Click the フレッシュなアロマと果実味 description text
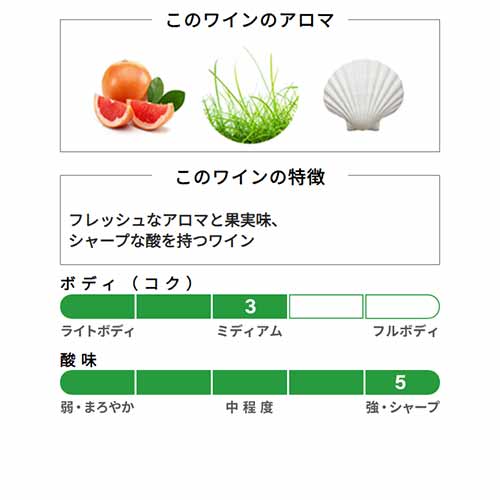Screen dimensions: 500x500 [173, 220]
